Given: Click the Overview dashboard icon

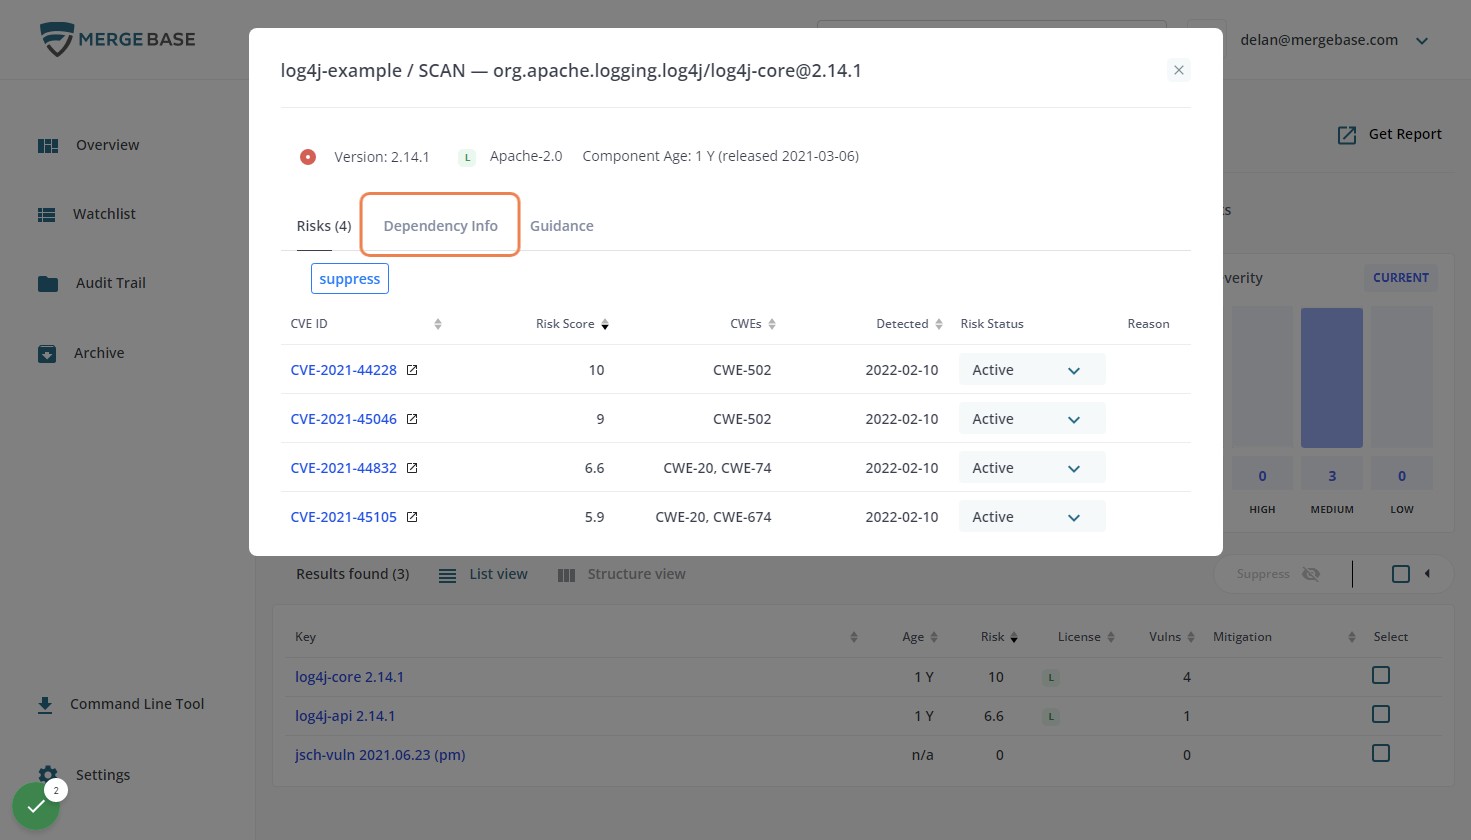Looking at the screenshot, I should pos(48,146).
